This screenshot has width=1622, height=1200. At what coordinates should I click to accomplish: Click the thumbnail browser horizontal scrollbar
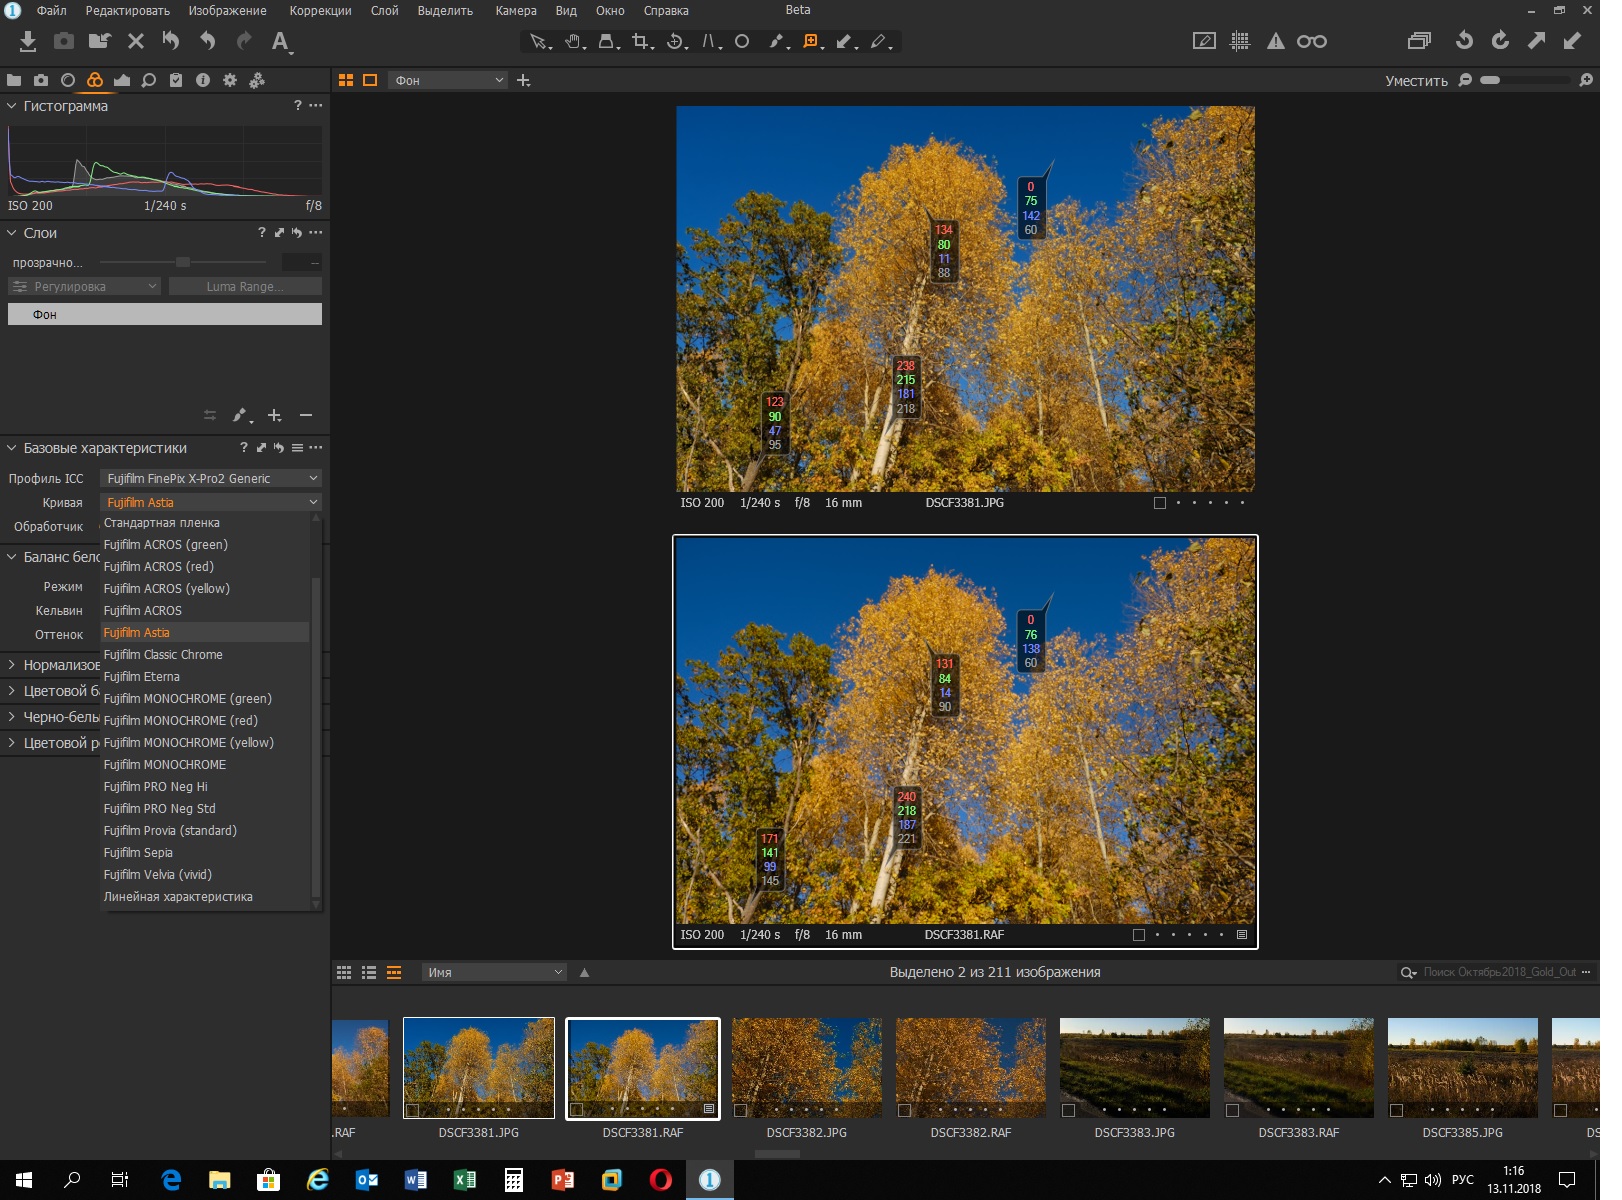(x=776, y=1154)
